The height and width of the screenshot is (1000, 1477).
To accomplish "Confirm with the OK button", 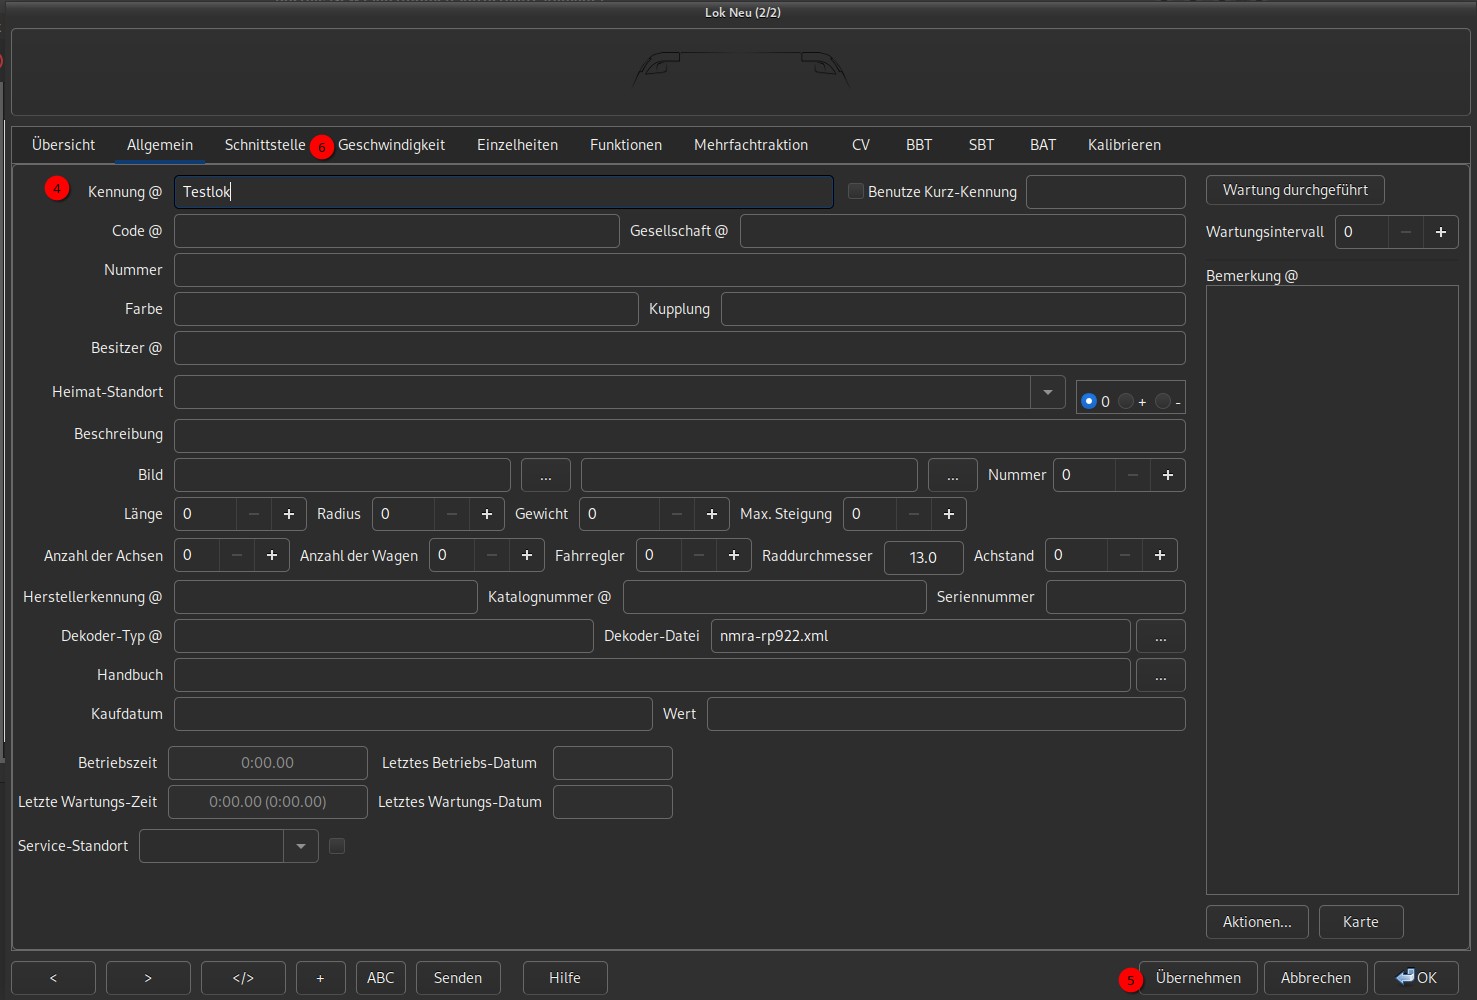I will click(x=1416, y=978).
